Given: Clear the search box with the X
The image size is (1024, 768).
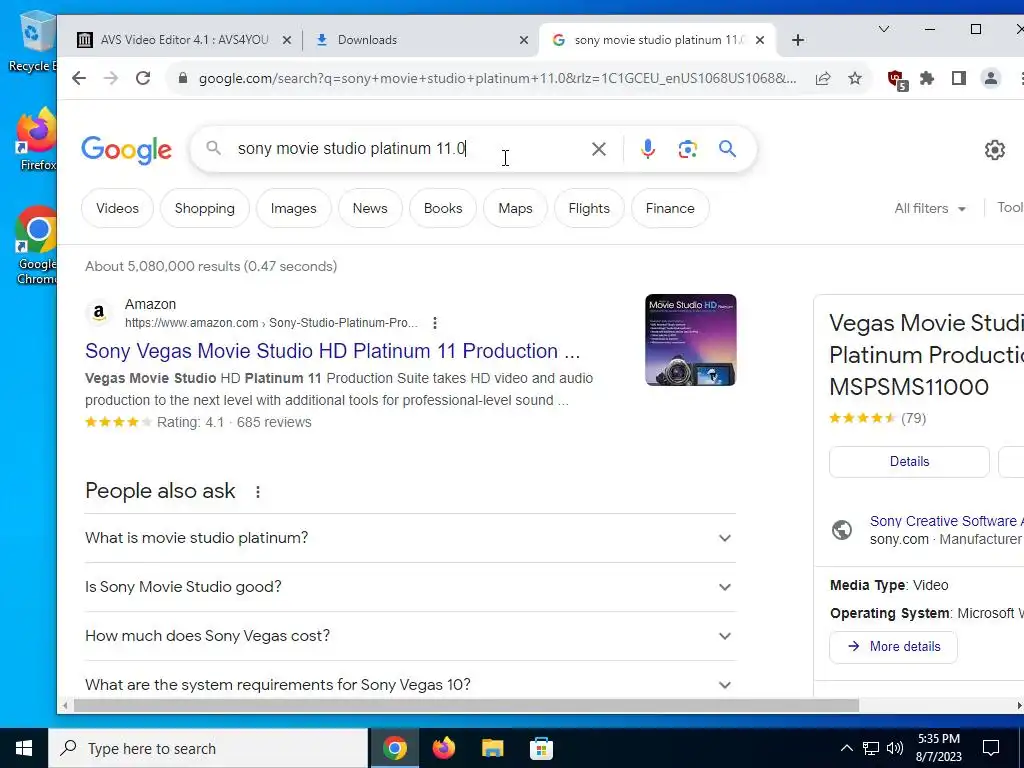Looking at the screenshot, I should (x=598, y=149).
